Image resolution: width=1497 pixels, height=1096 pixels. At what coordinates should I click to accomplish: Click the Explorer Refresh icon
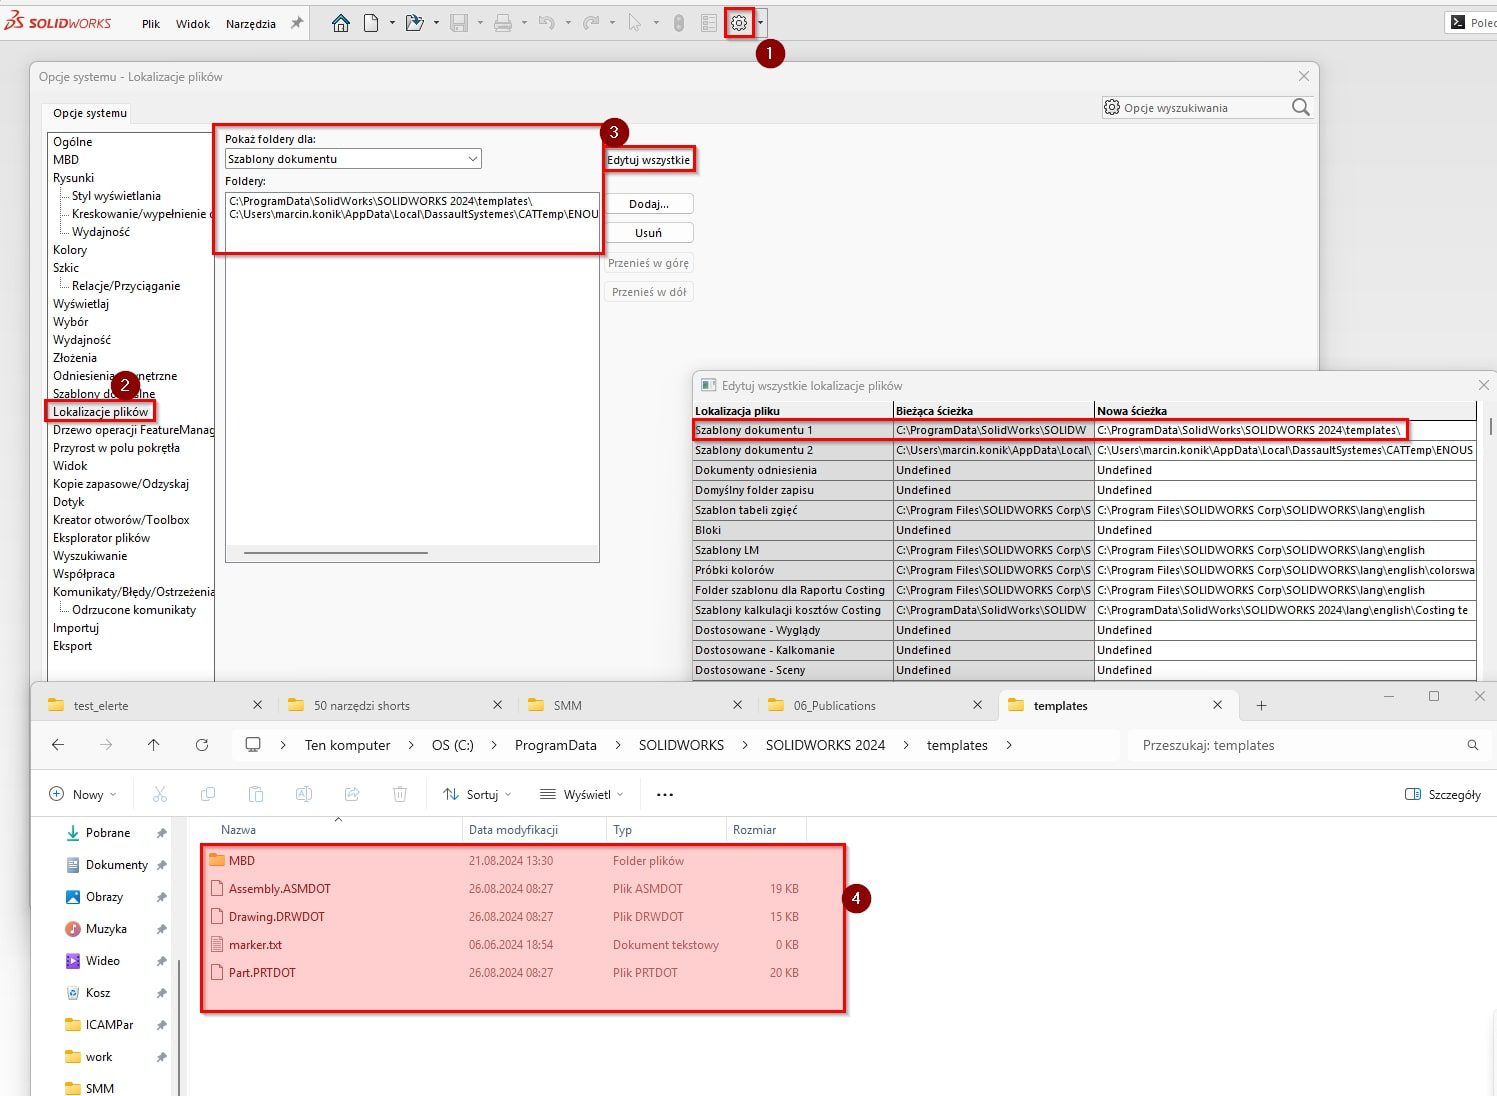(202, 745)
